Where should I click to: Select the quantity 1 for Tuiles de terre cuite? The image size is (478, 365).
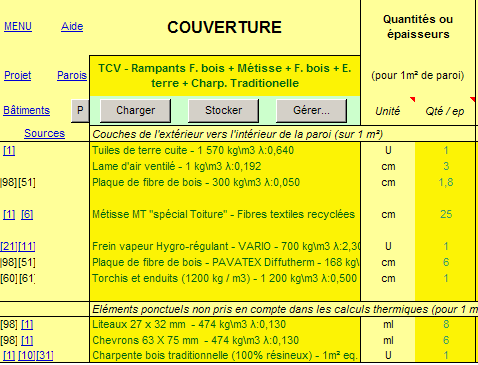[446, 150]
